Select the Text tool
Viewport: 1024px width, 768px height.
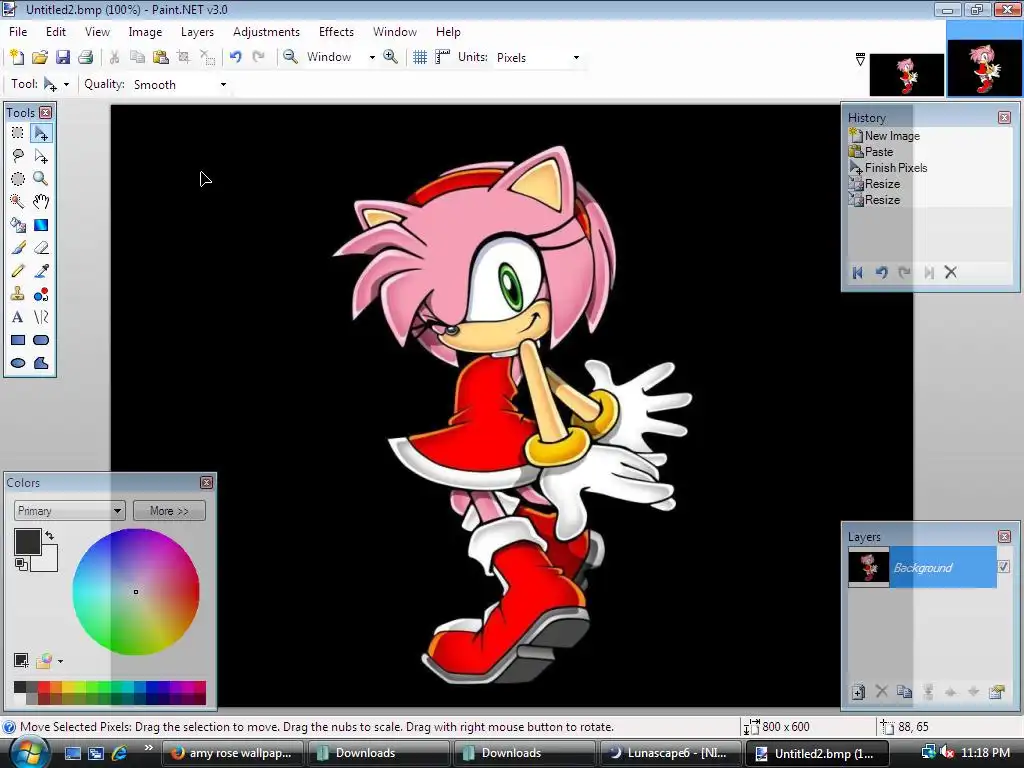[x=18, y=317]
